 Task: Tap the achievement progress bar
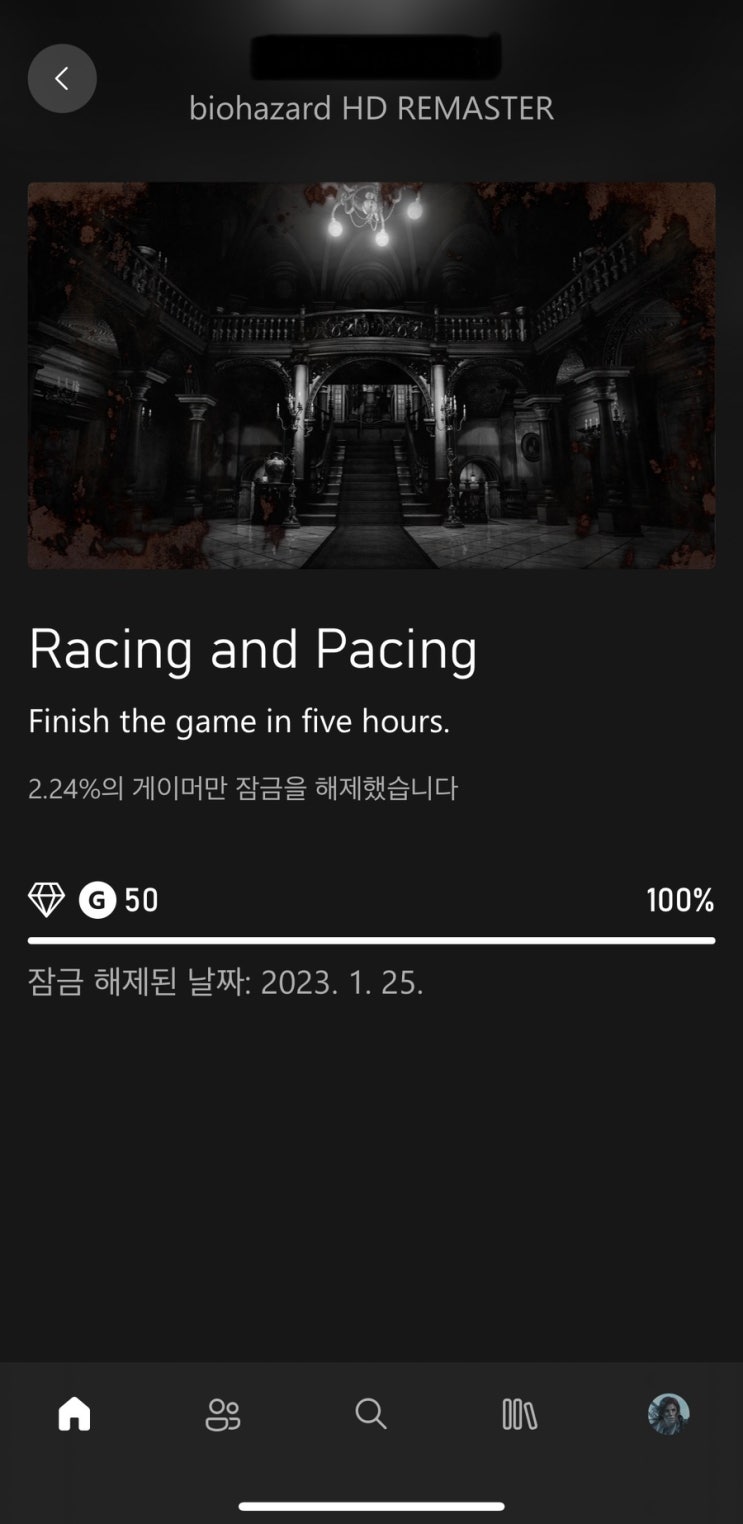371,940
